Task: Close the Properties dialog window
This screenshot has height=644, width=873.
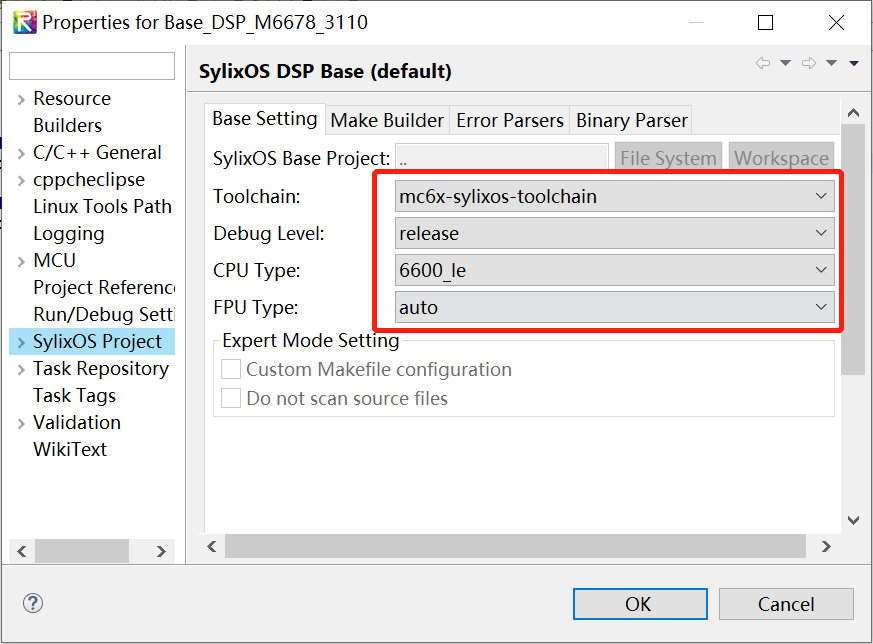Action: tap(836, 23)
